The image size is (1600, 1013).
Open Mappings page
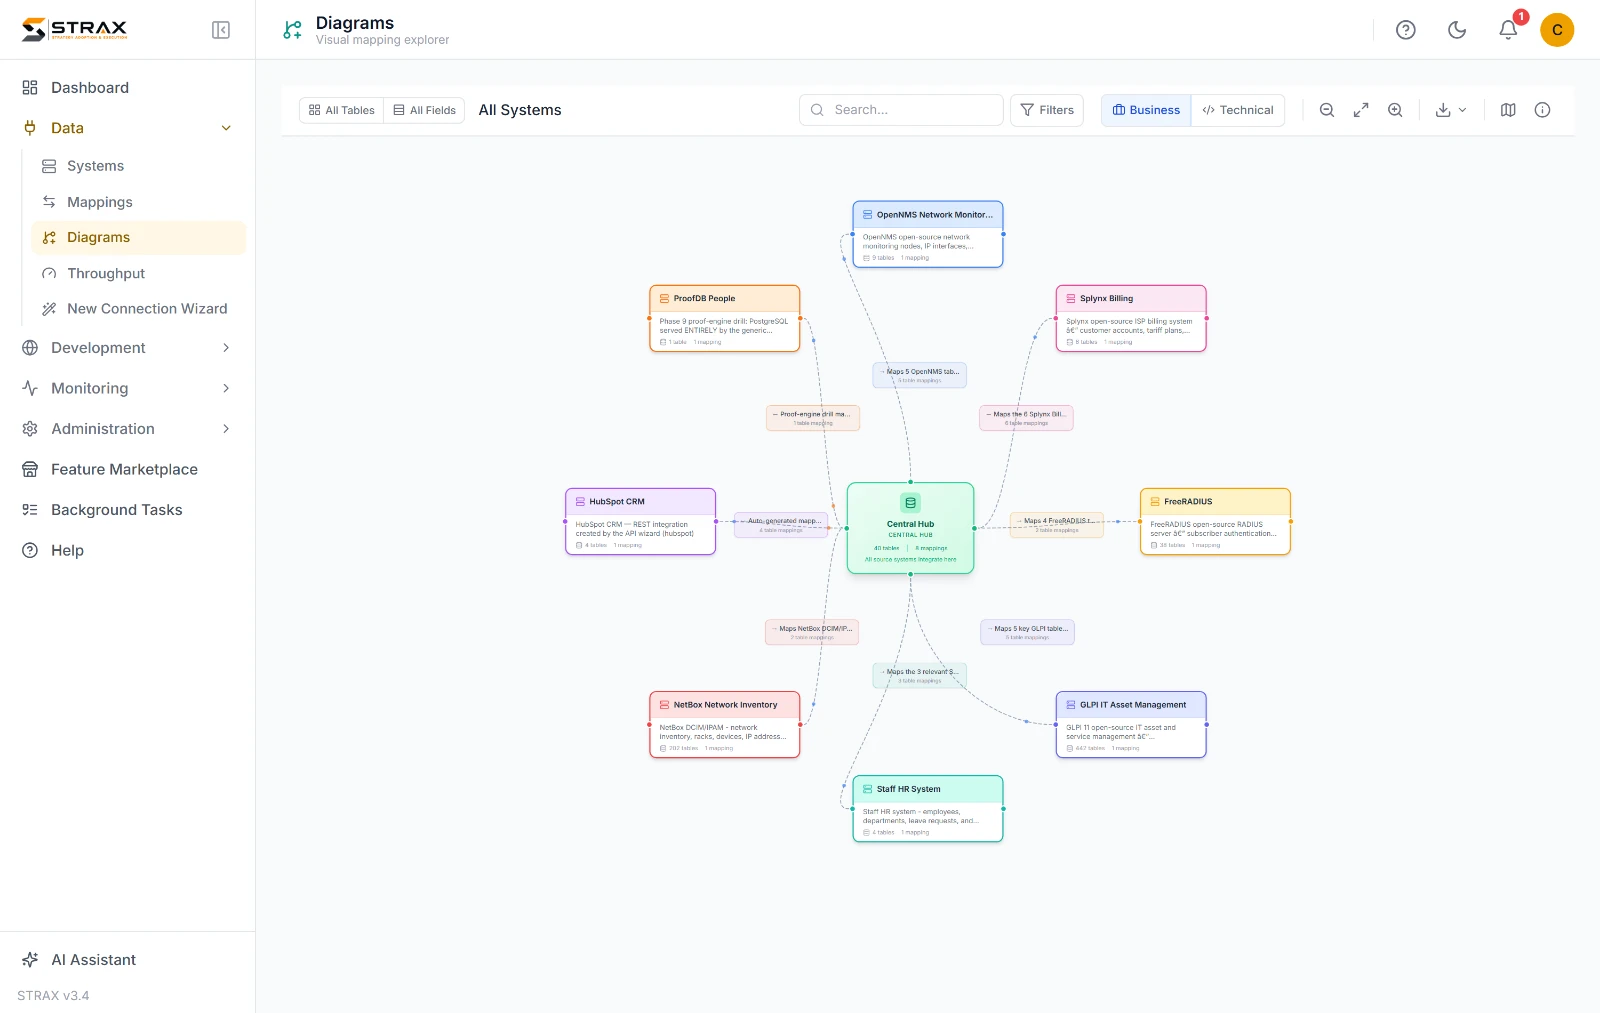tap(138, 202)
